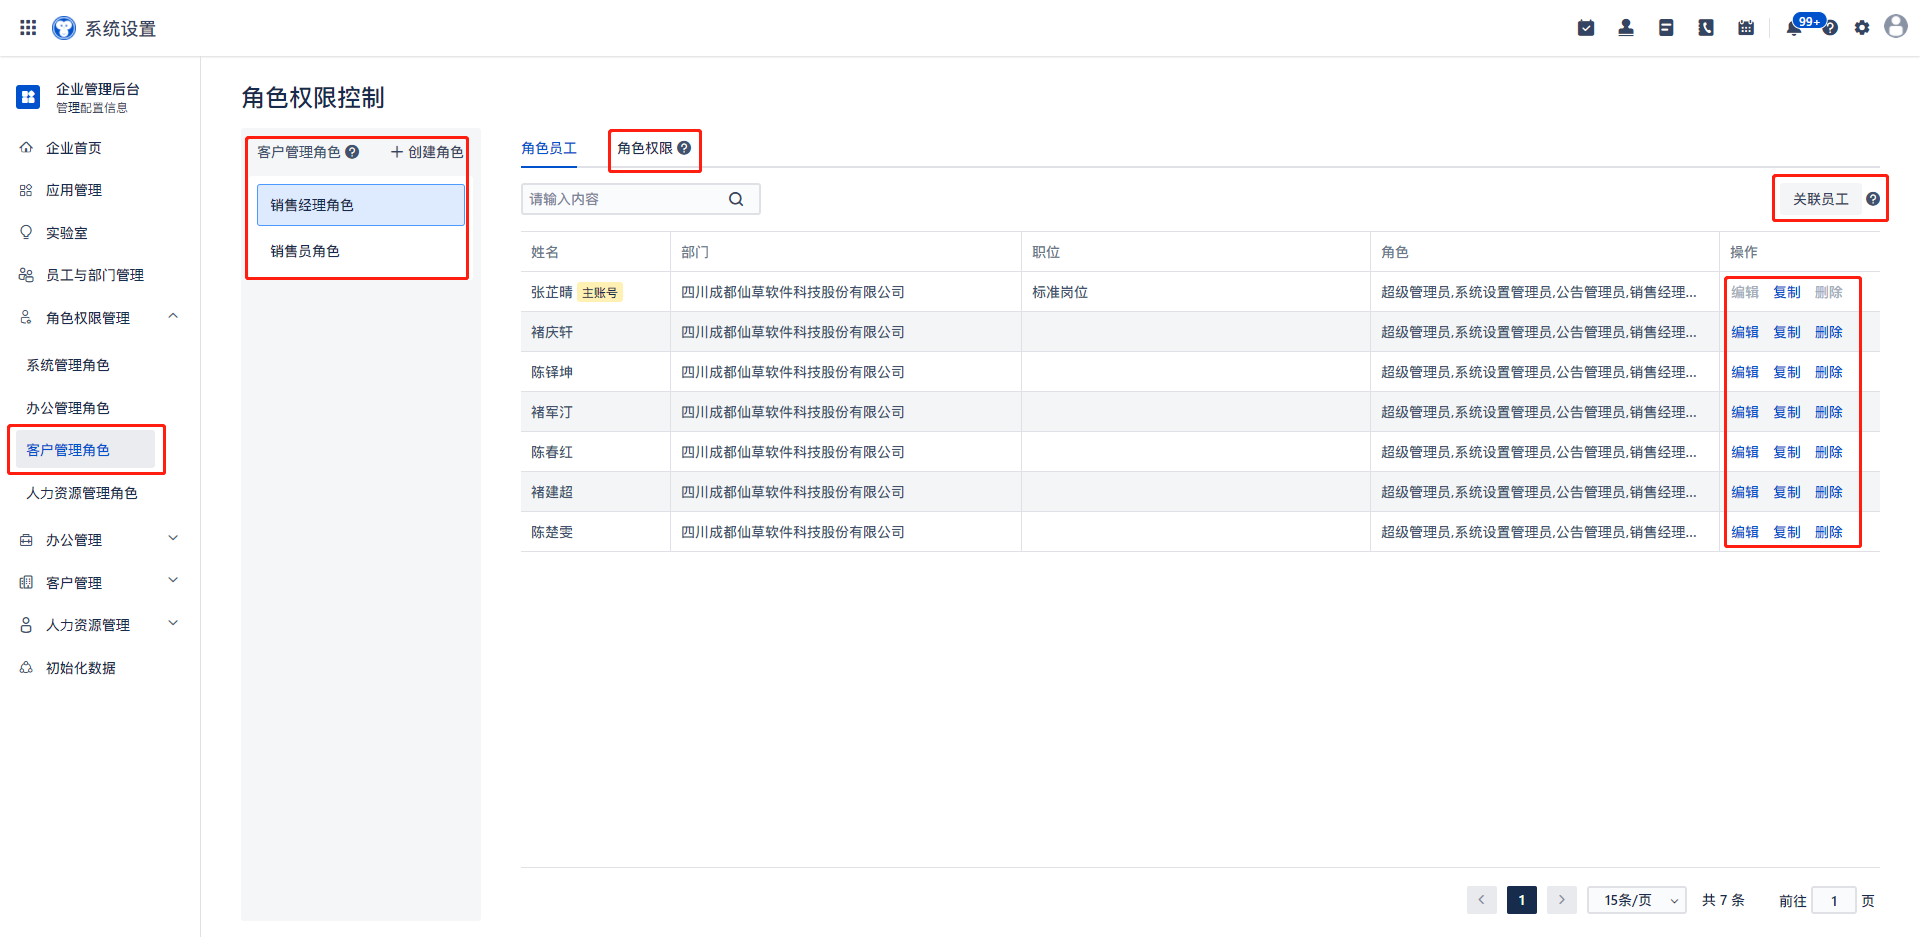
Task: Click 编辑 for 褚庆轩 row
Action: (x=1745, y=332)
